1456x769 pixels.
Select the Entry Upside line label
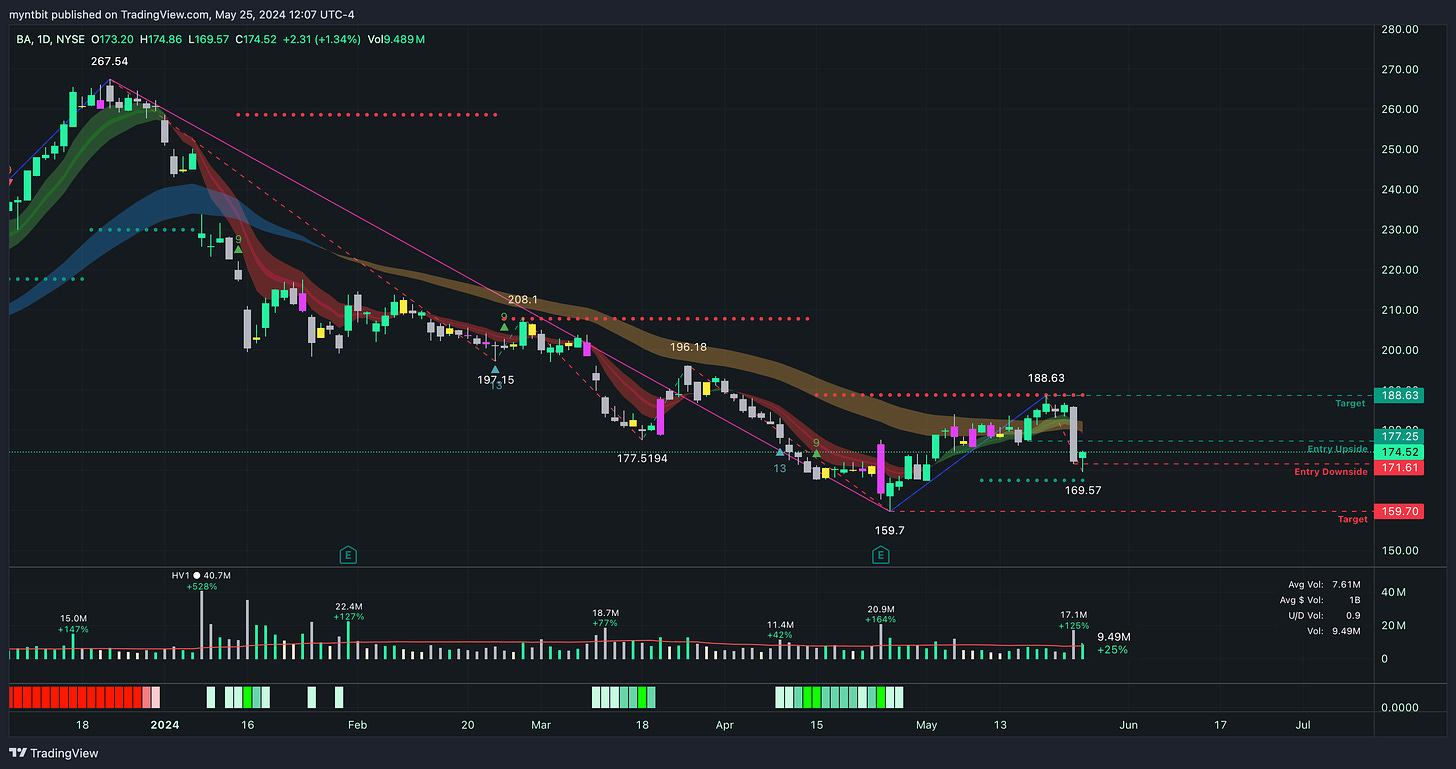[x=1337, y=450]
